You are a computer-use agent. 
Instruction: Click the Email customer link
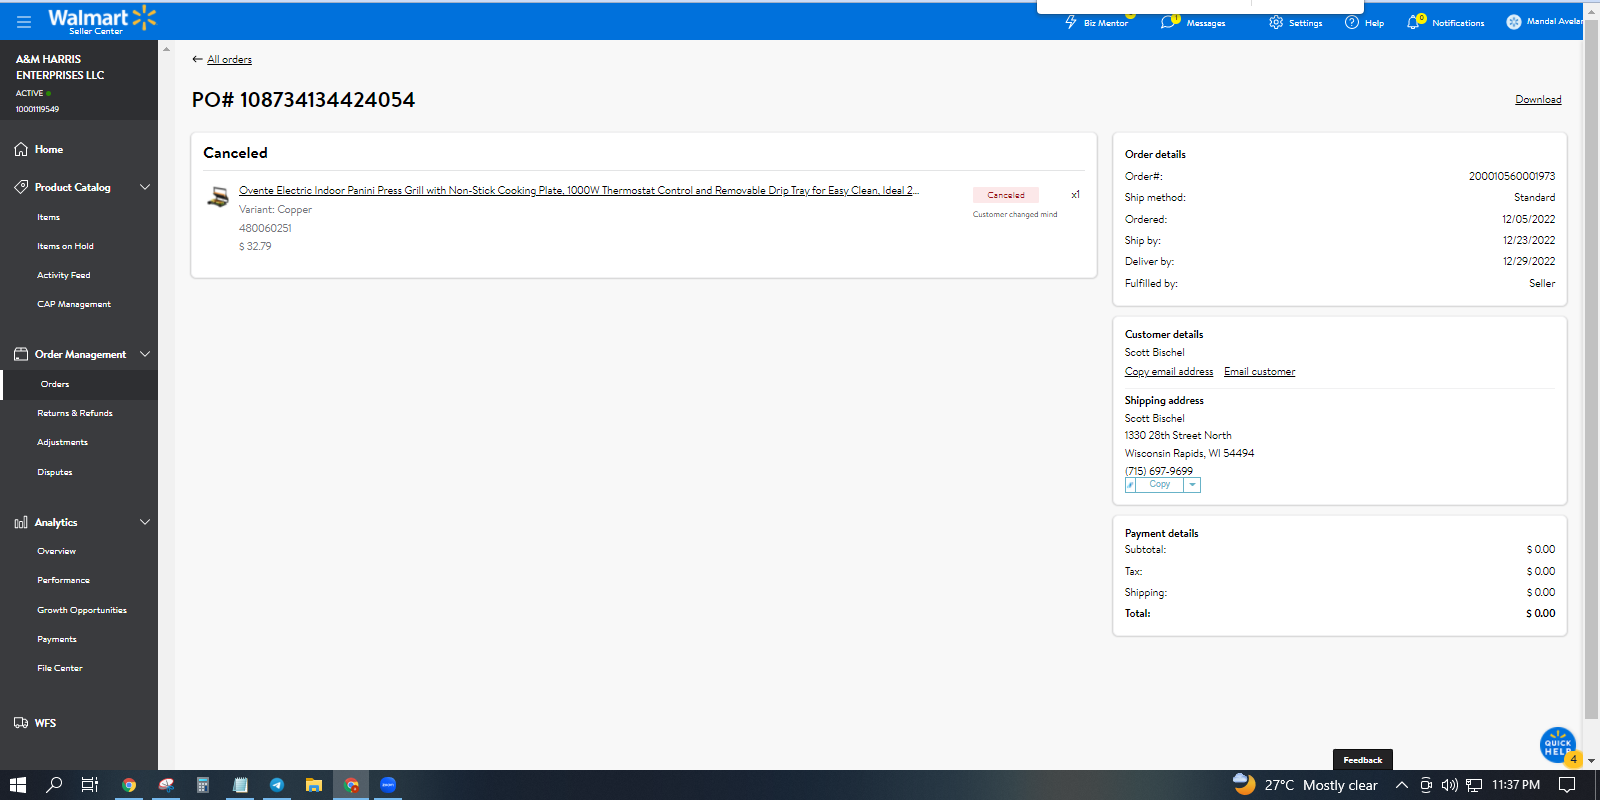[1259, 372]
